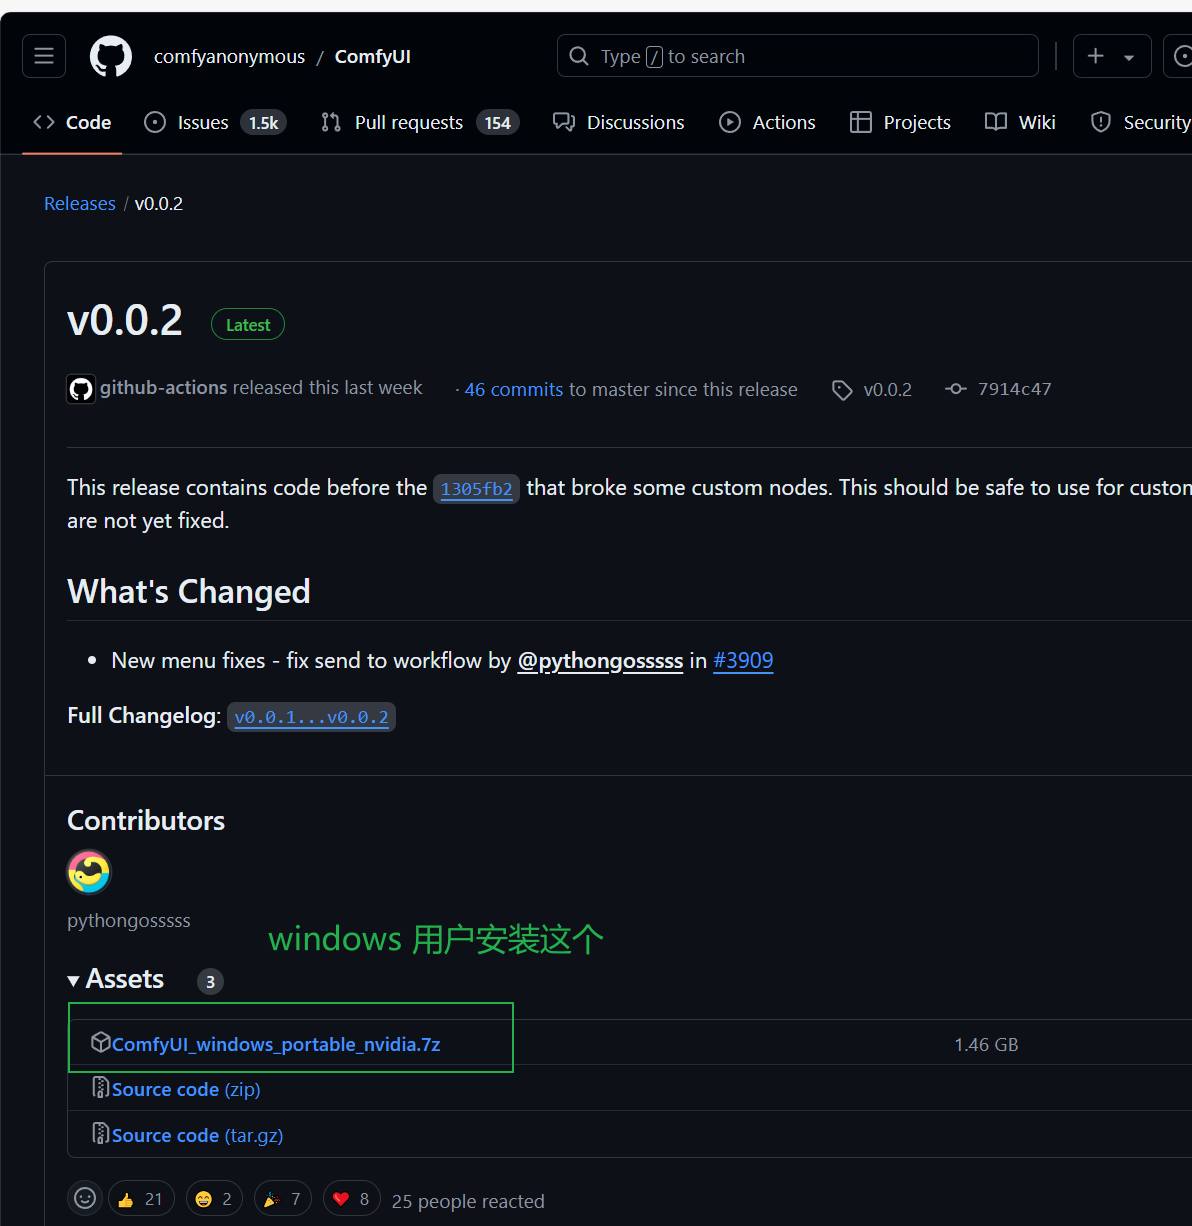Click the package icon beside ComfyUI_windows_portable_nvidia.7z
This screenshot has width=1192, height=1226.
coord(100,1043)
